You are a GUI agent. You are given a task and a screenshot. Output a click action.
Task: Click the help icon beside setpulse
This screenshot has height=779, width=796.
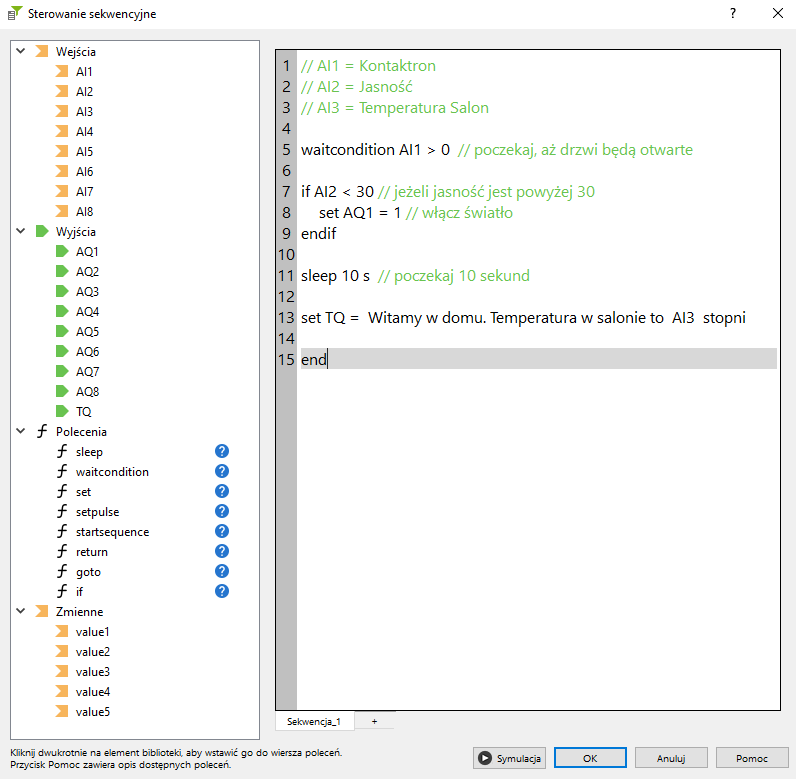[x=222, y=511]
